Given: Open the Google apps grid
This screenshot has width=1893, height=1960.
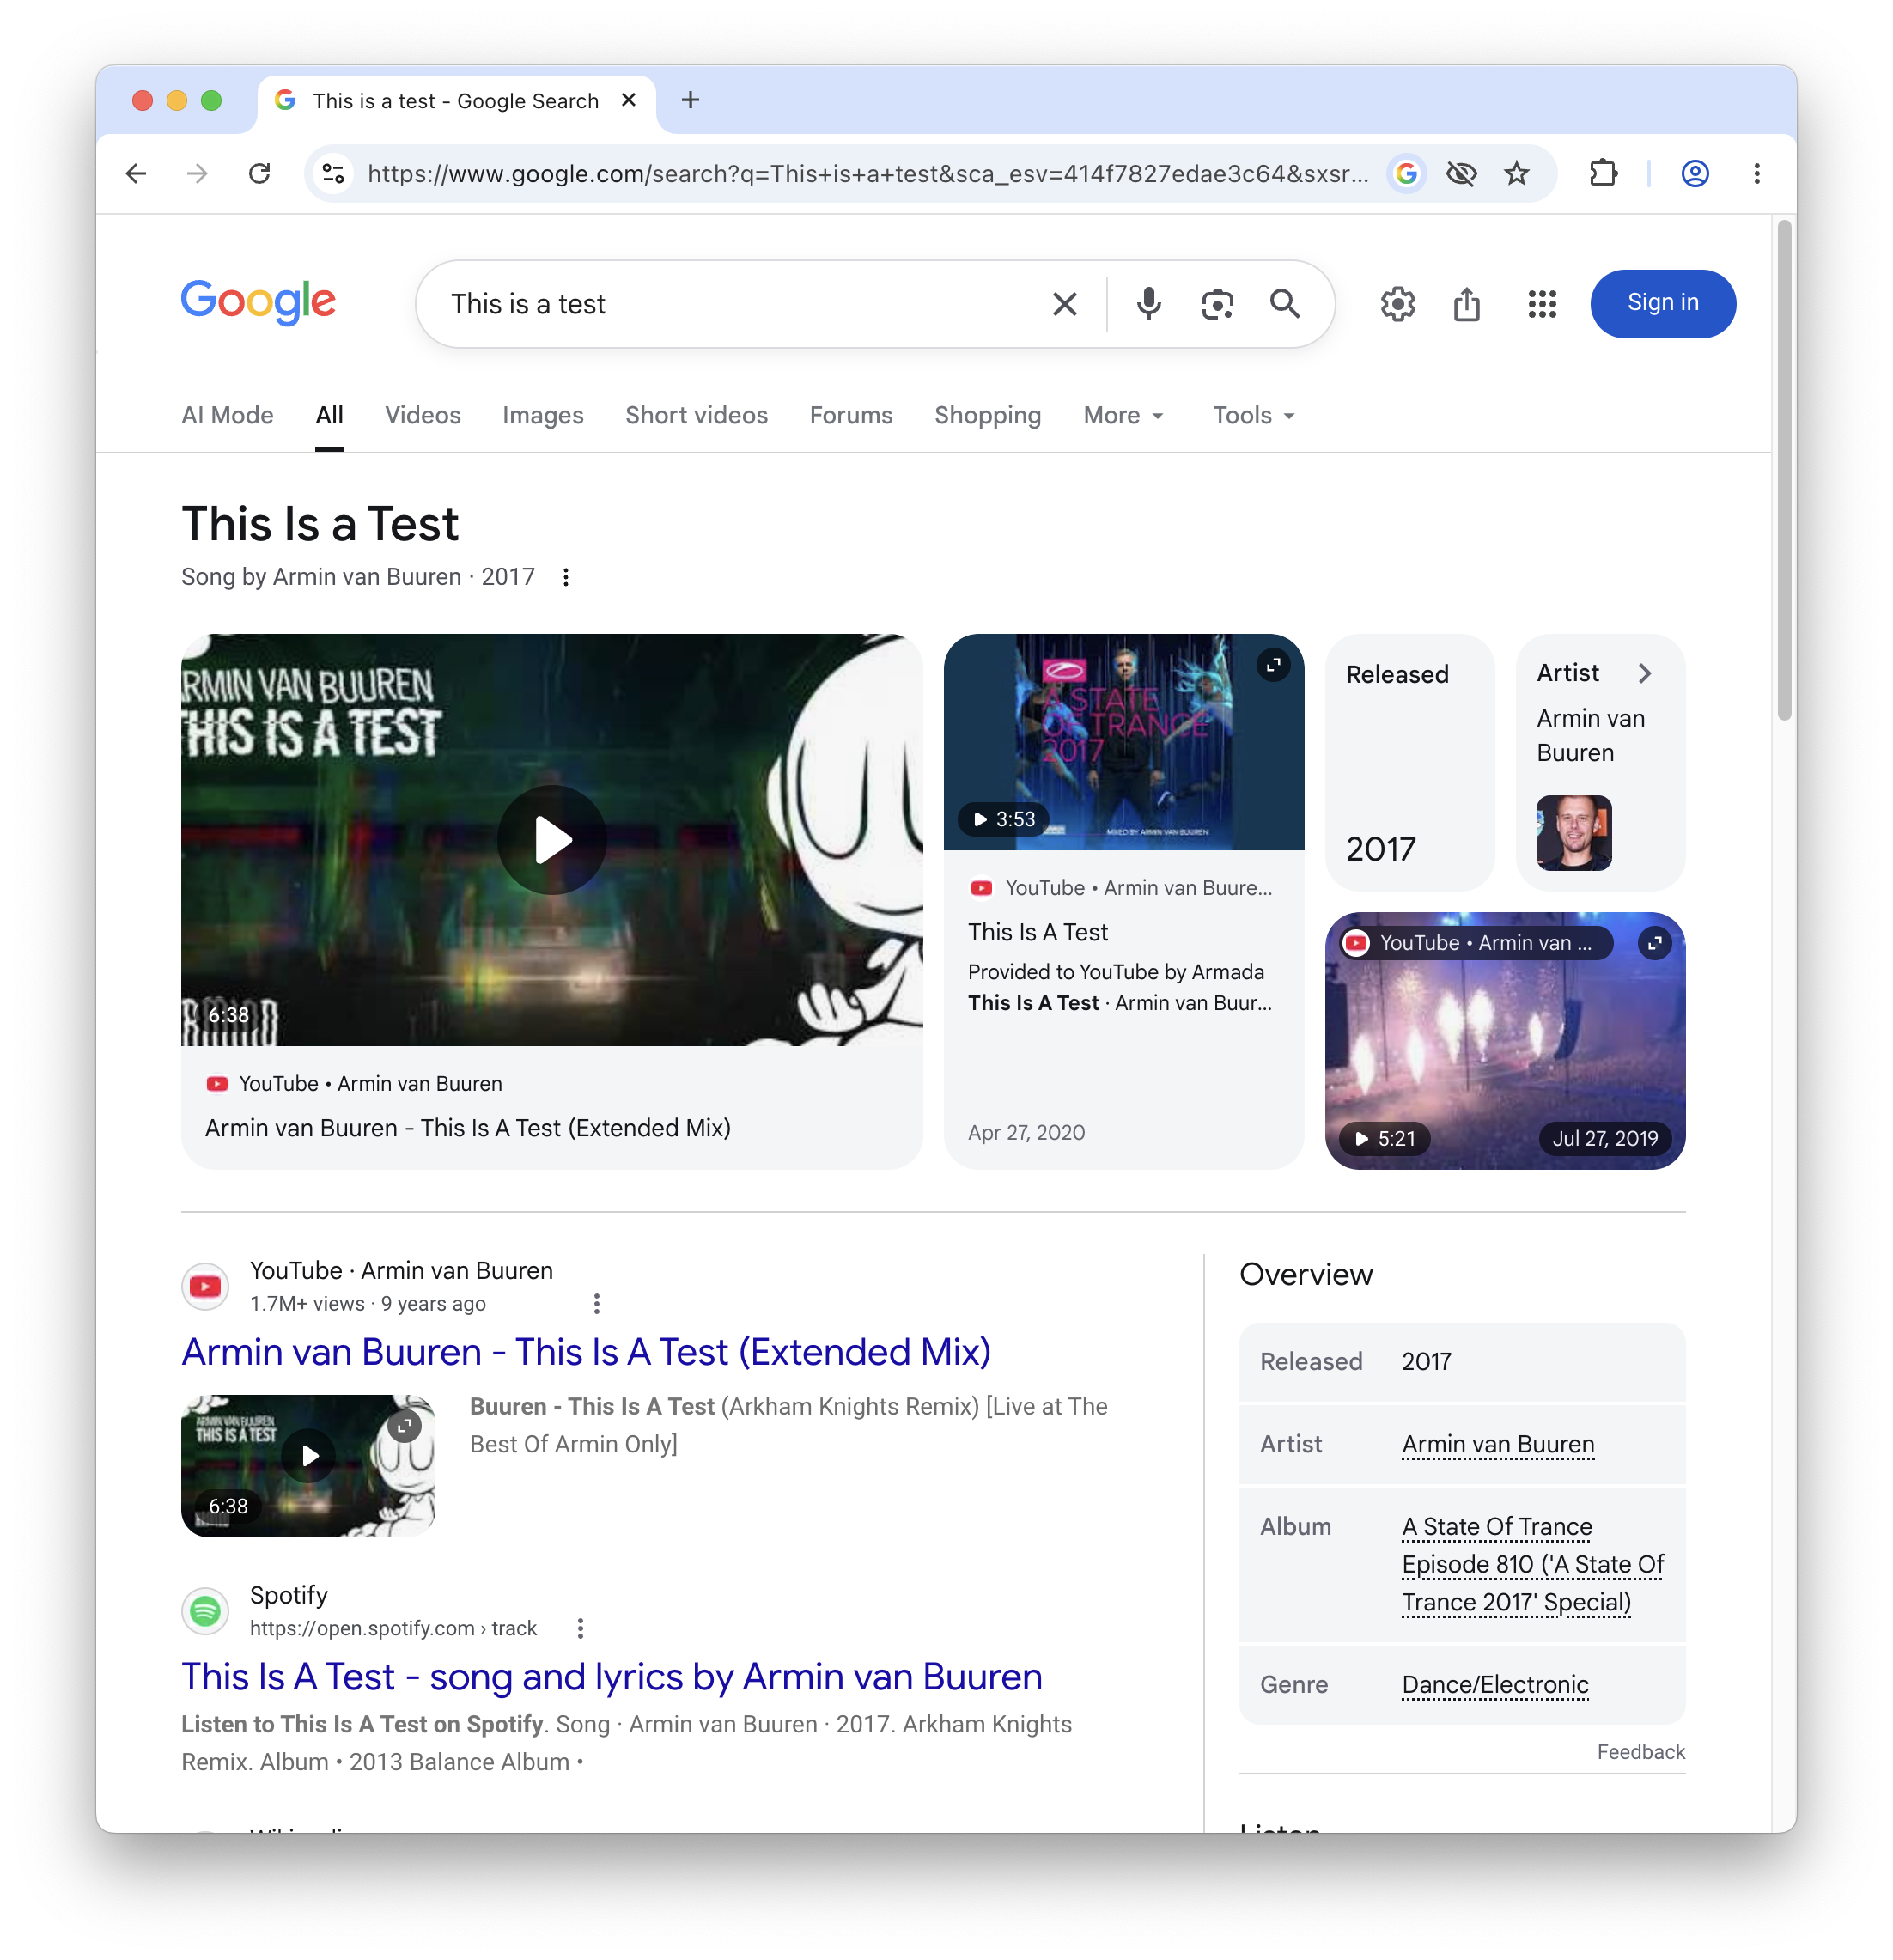Looking at the screenshot, I should pos(1542,304).
